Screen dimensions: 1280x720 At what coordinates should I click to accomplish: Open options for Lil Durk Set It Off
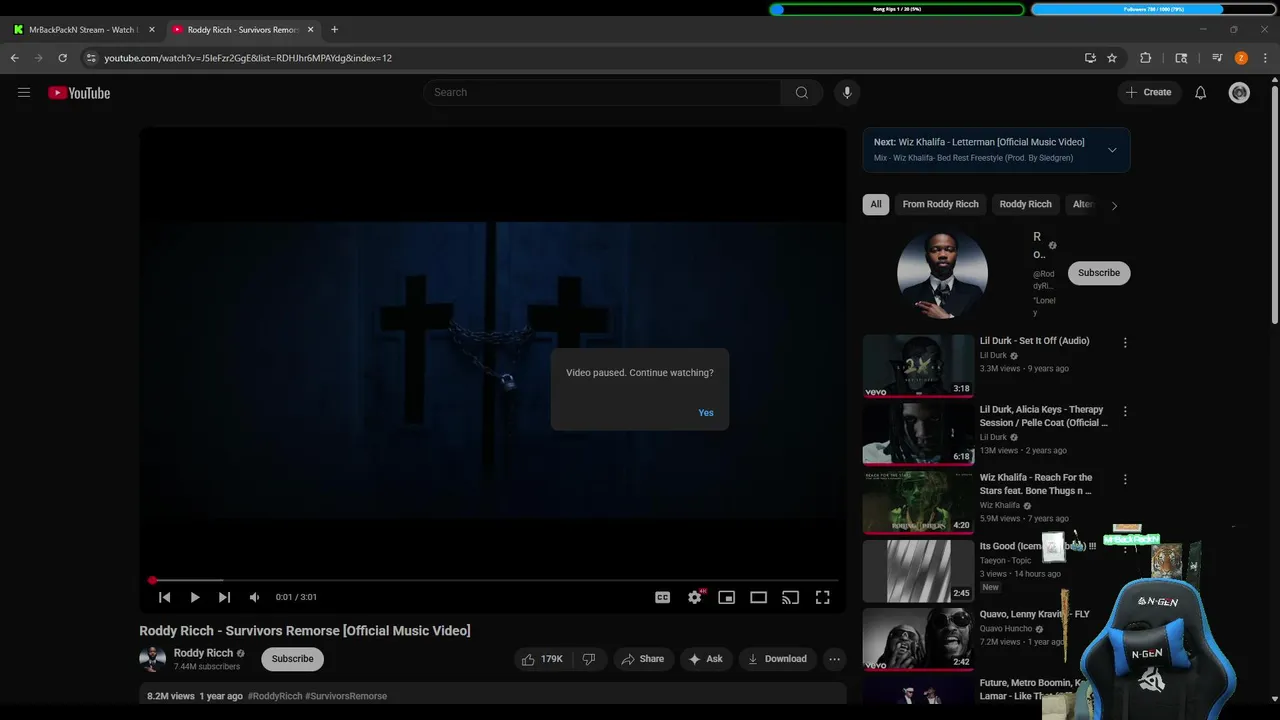tap(1125, 343)
